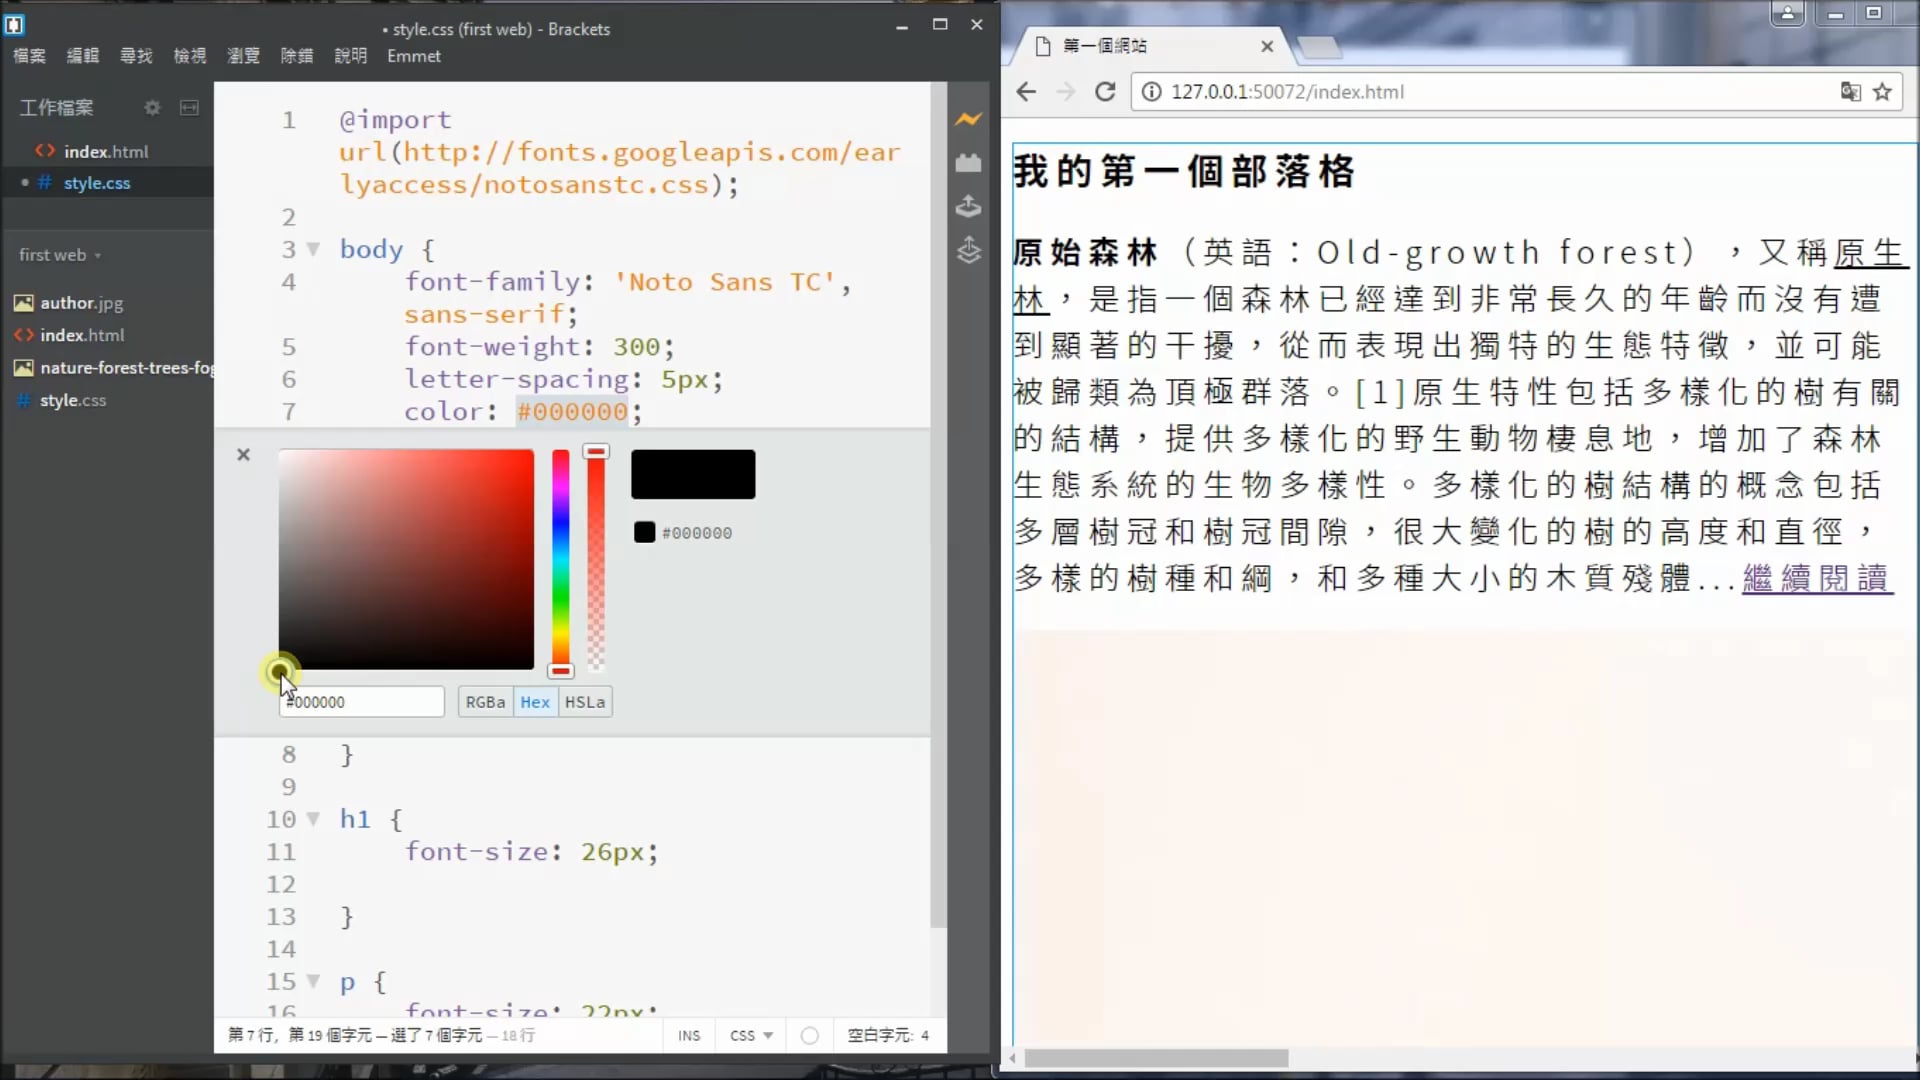Click the 繼續閱讀 link
This screenshot has width=1920, height=1080.
click(1816, 578)
